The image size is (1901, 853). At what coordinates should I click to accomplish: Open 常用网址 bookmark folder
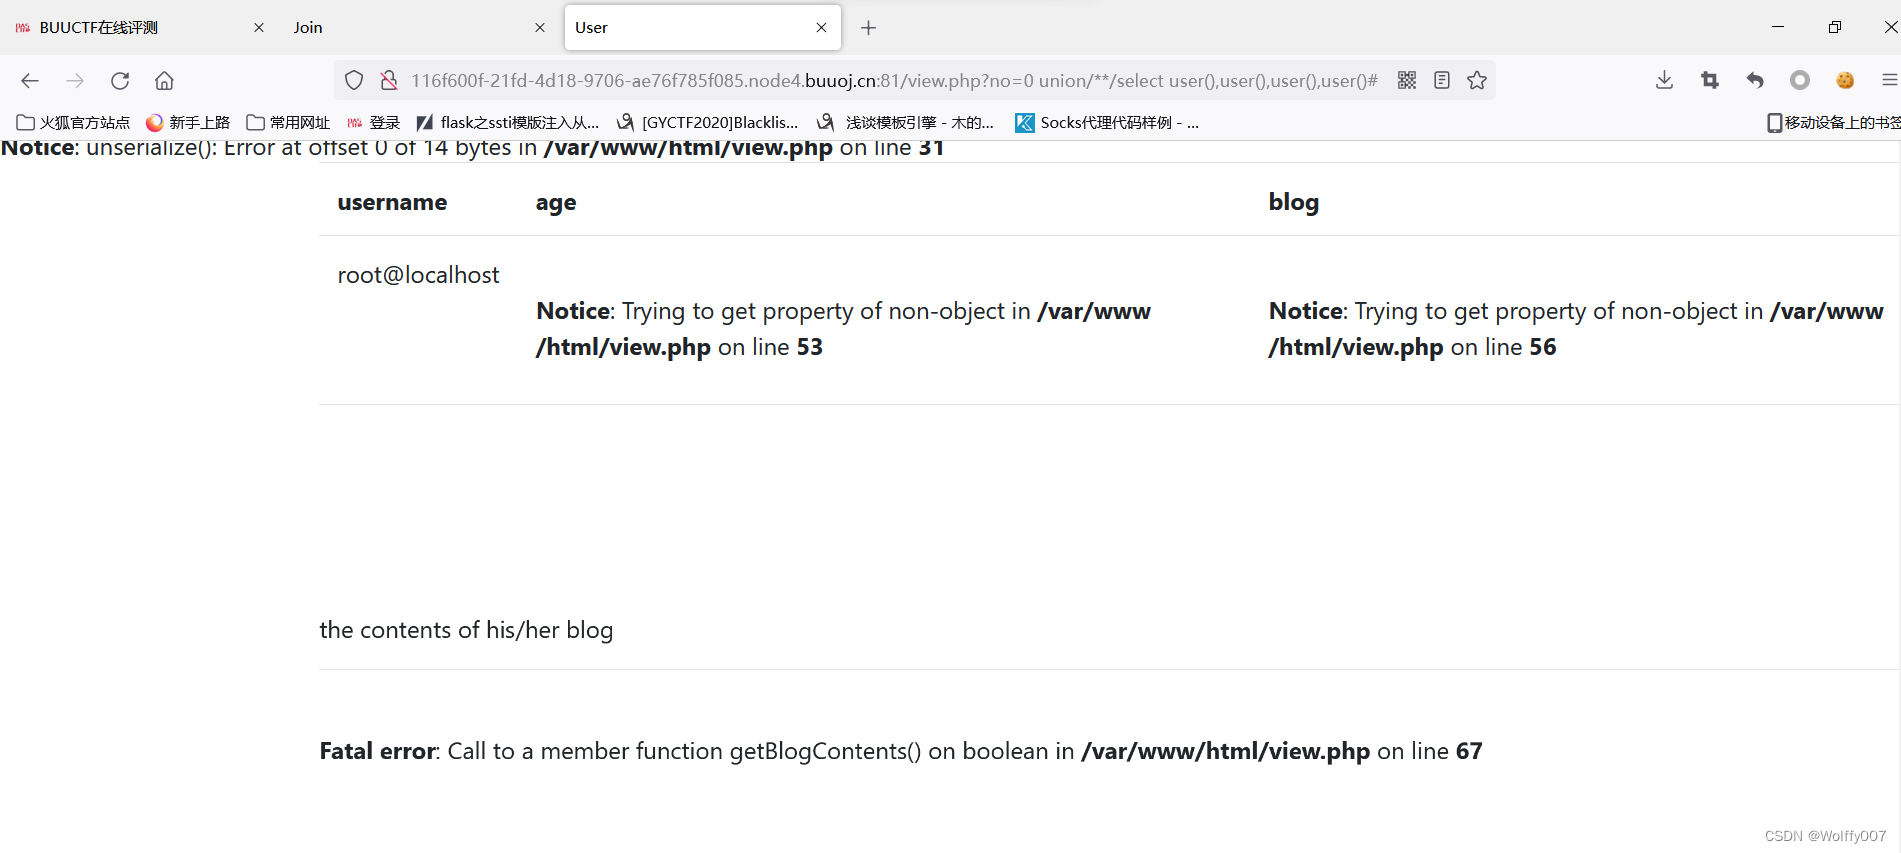(x=288, y=123)
